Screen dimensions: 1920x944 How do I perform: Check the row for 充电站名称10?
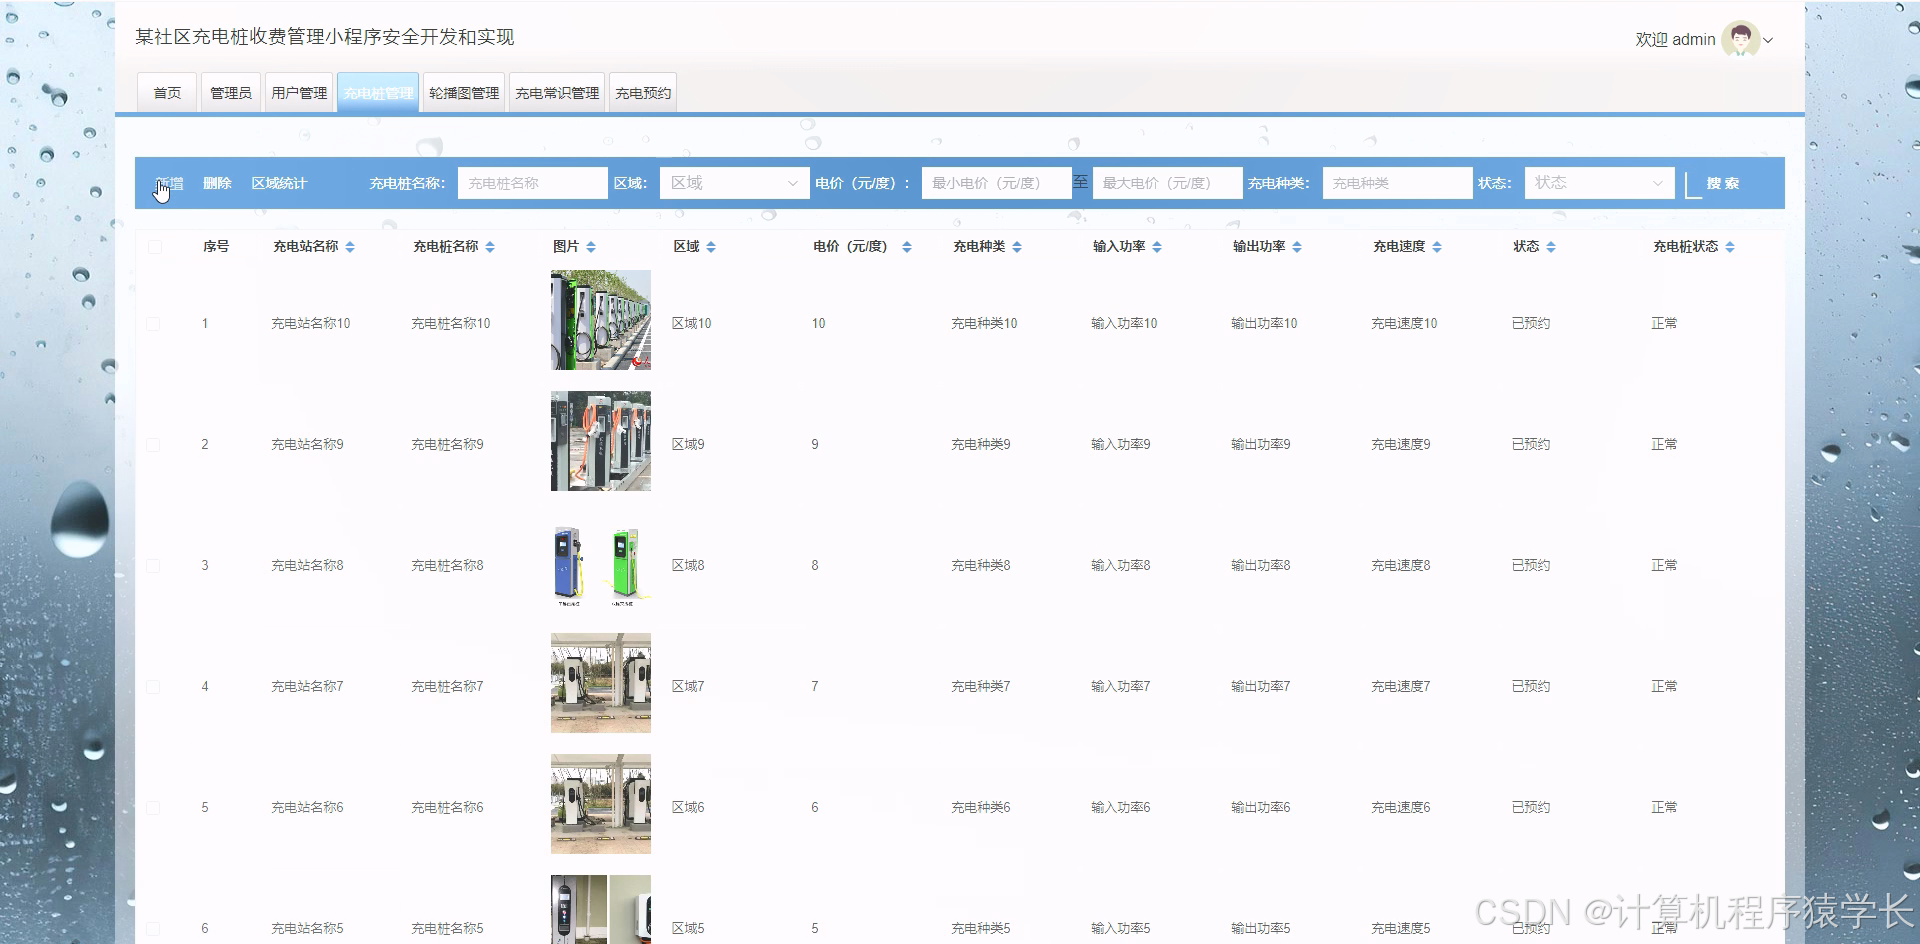tap(153, 324)
